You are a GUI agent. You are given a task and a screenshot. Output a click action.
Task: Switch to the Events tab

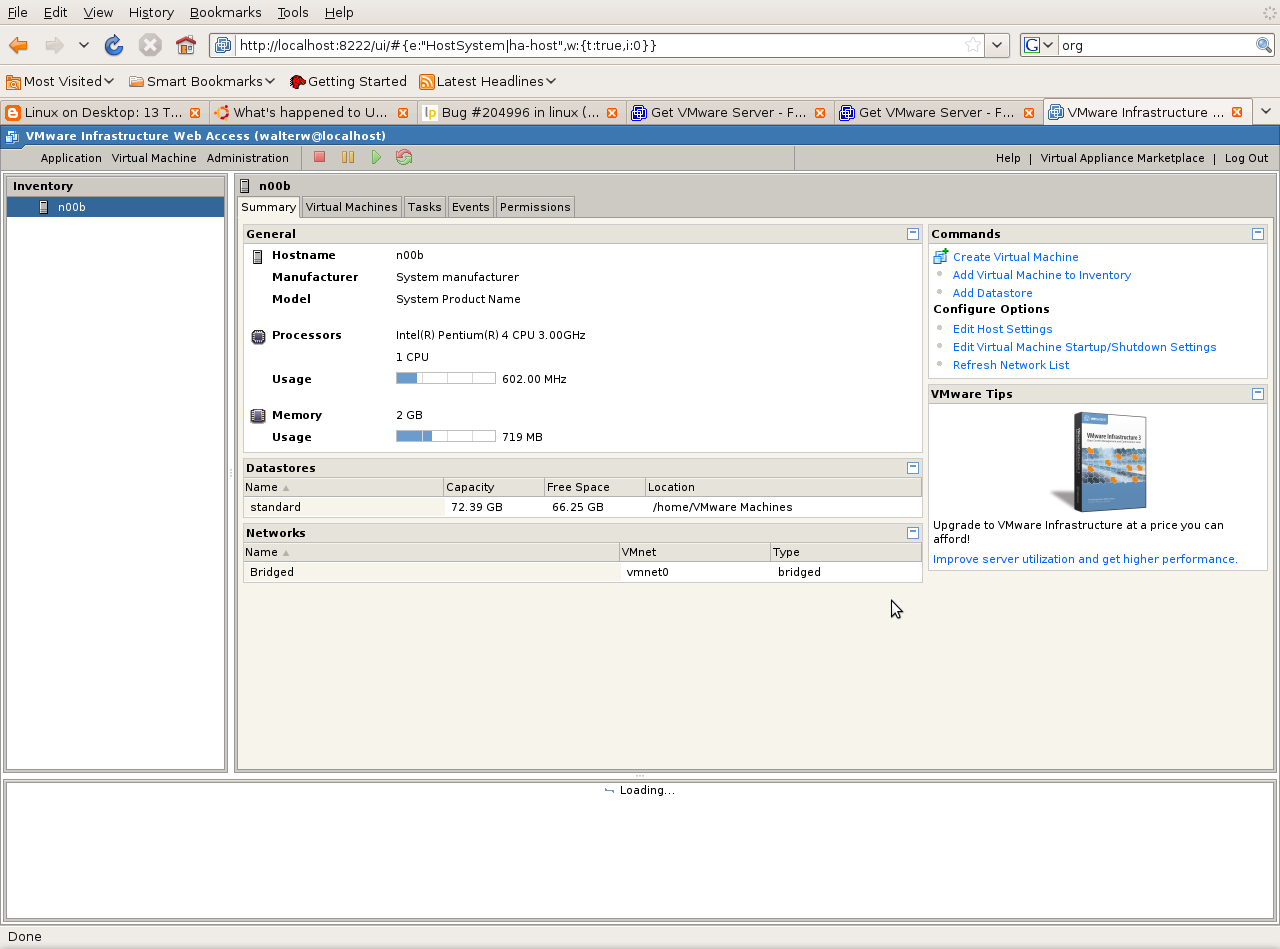click(x=470, y=207)
